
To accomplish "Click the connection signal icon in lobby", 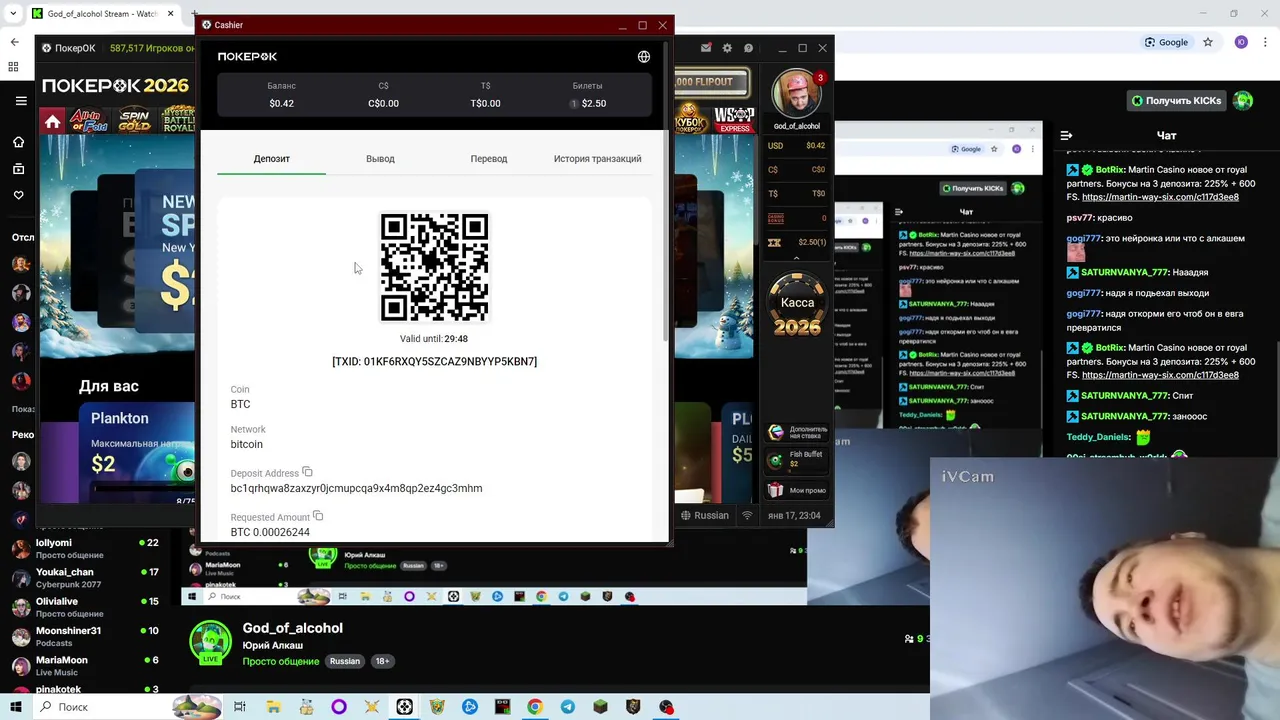I will coord(747,516).
